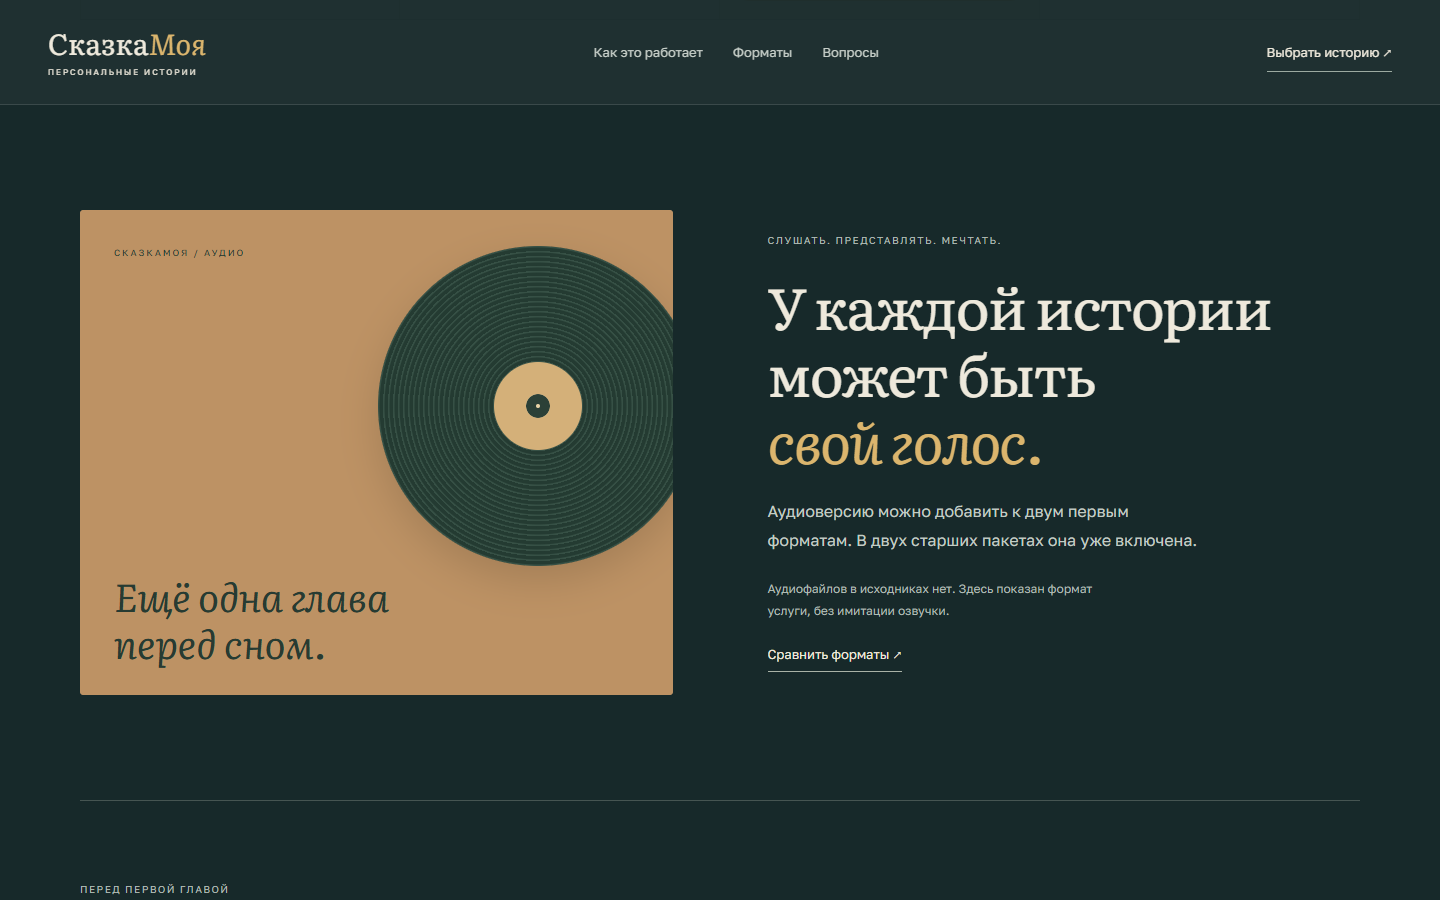Click the ПЕРЕД ПЕРВОЙ ГЛАВОЙ section label

point(154,889)
